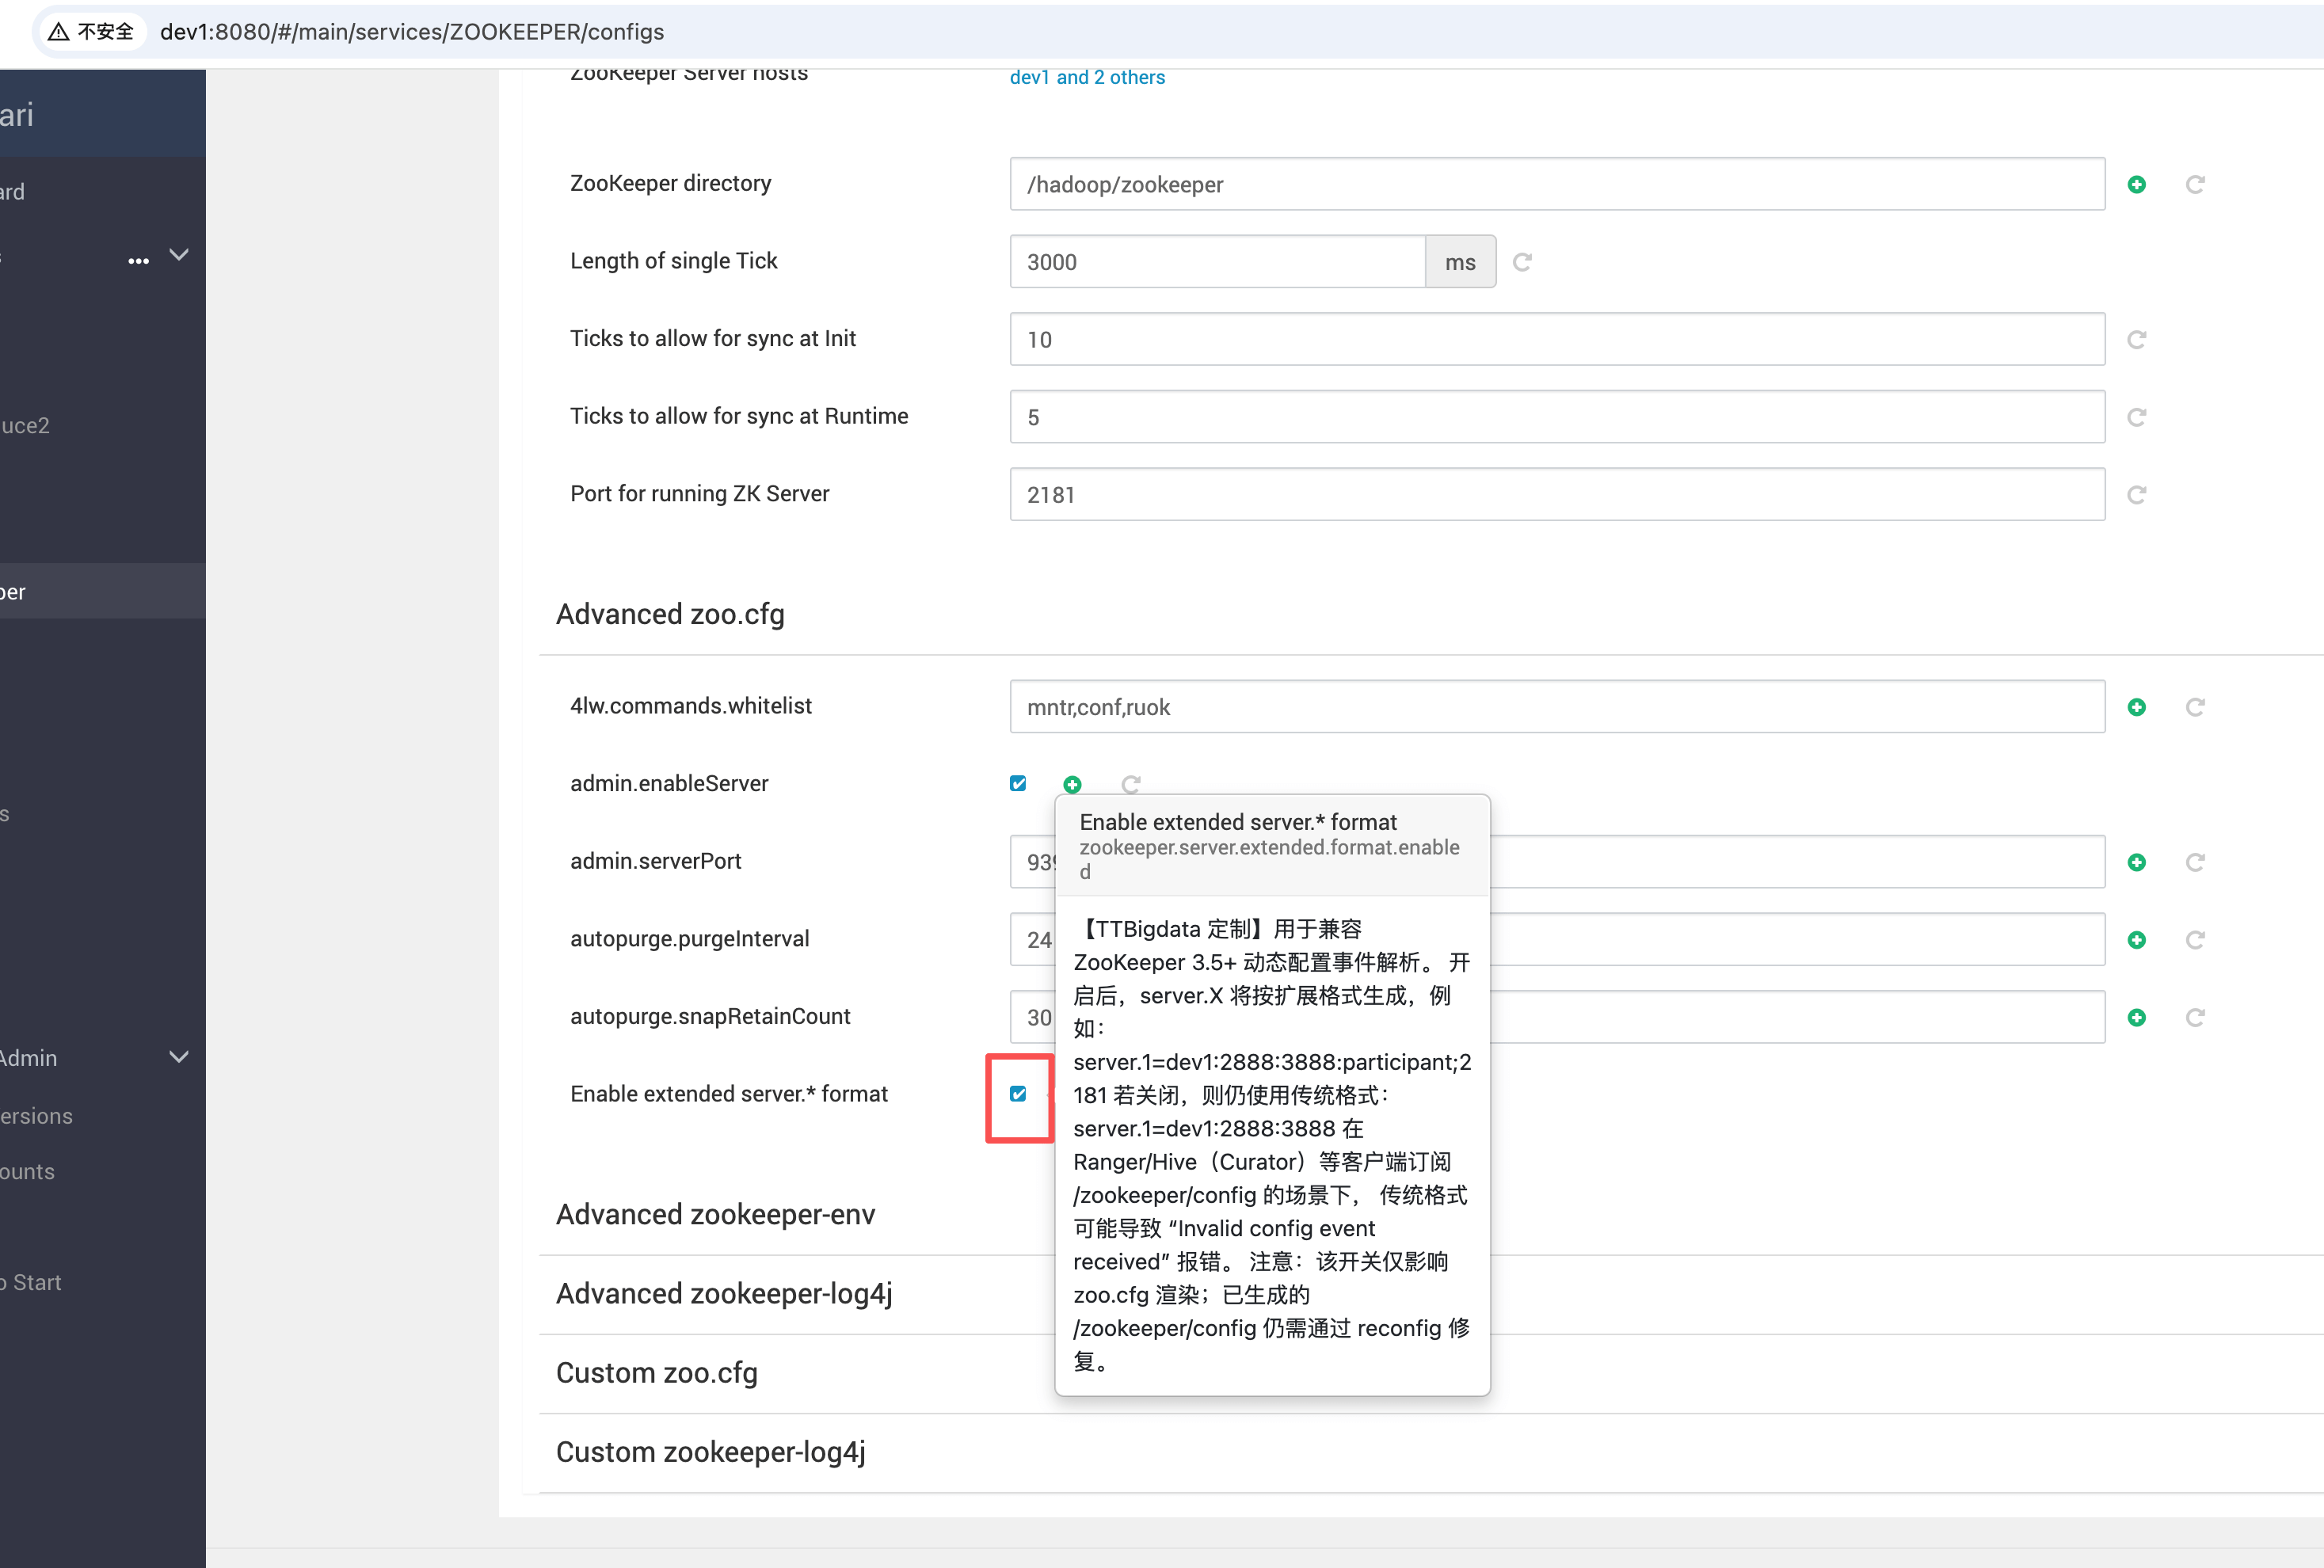This screenshot has height=1568, width=2324.
Task: Click undo icon for autopurge.snapRetainCount
Action: pyautogui.click(x=2195, y=1017)
